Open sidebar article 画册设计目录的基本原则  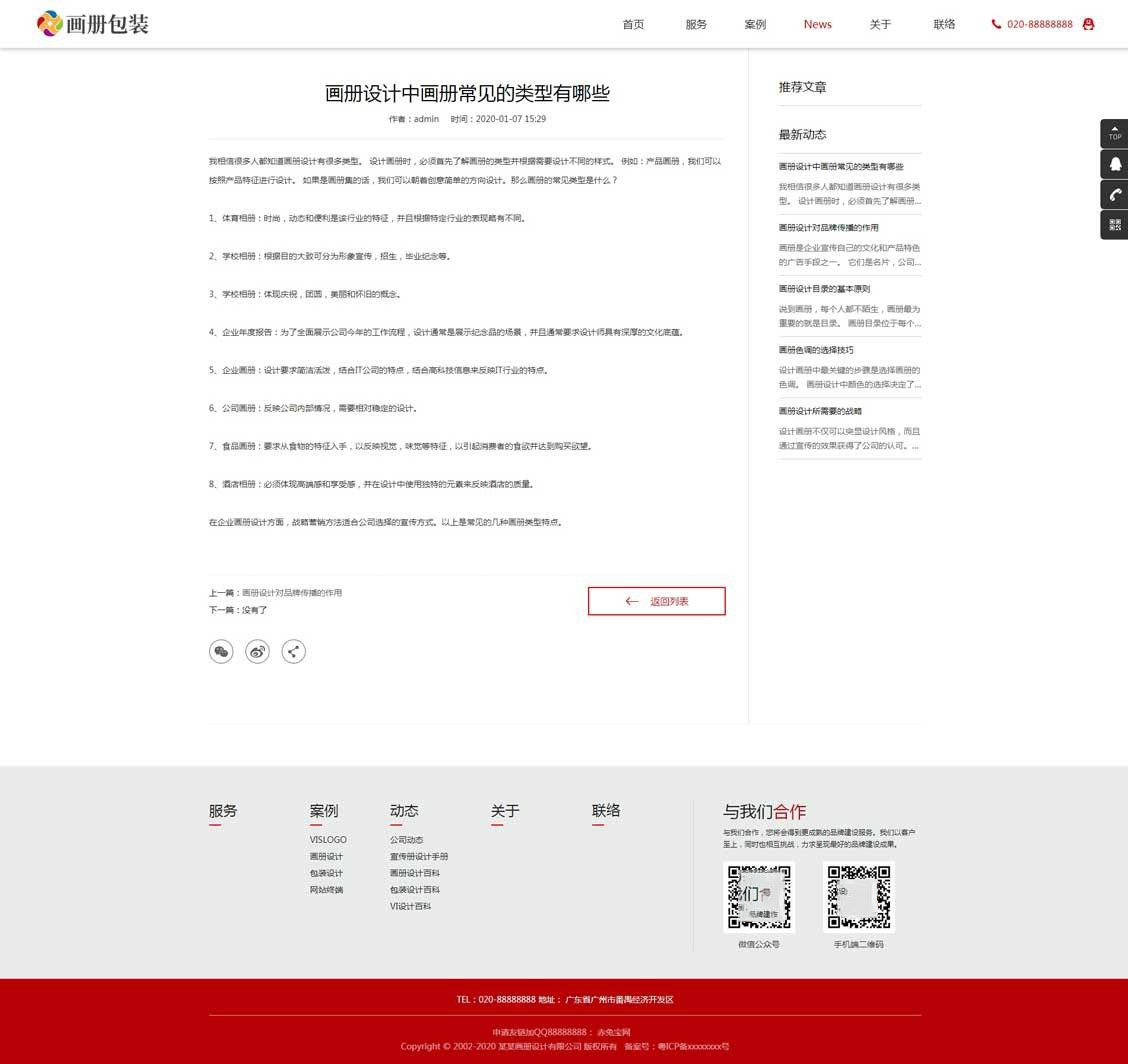coord(824,289)
